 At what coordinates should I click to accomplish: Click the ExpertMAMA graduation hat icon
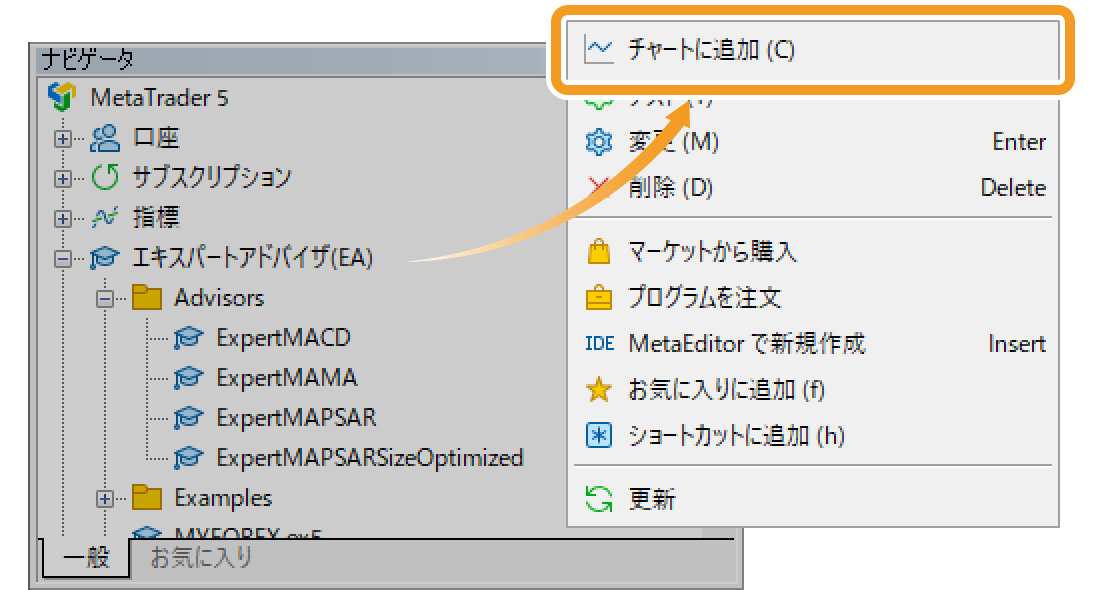(188, 377)
